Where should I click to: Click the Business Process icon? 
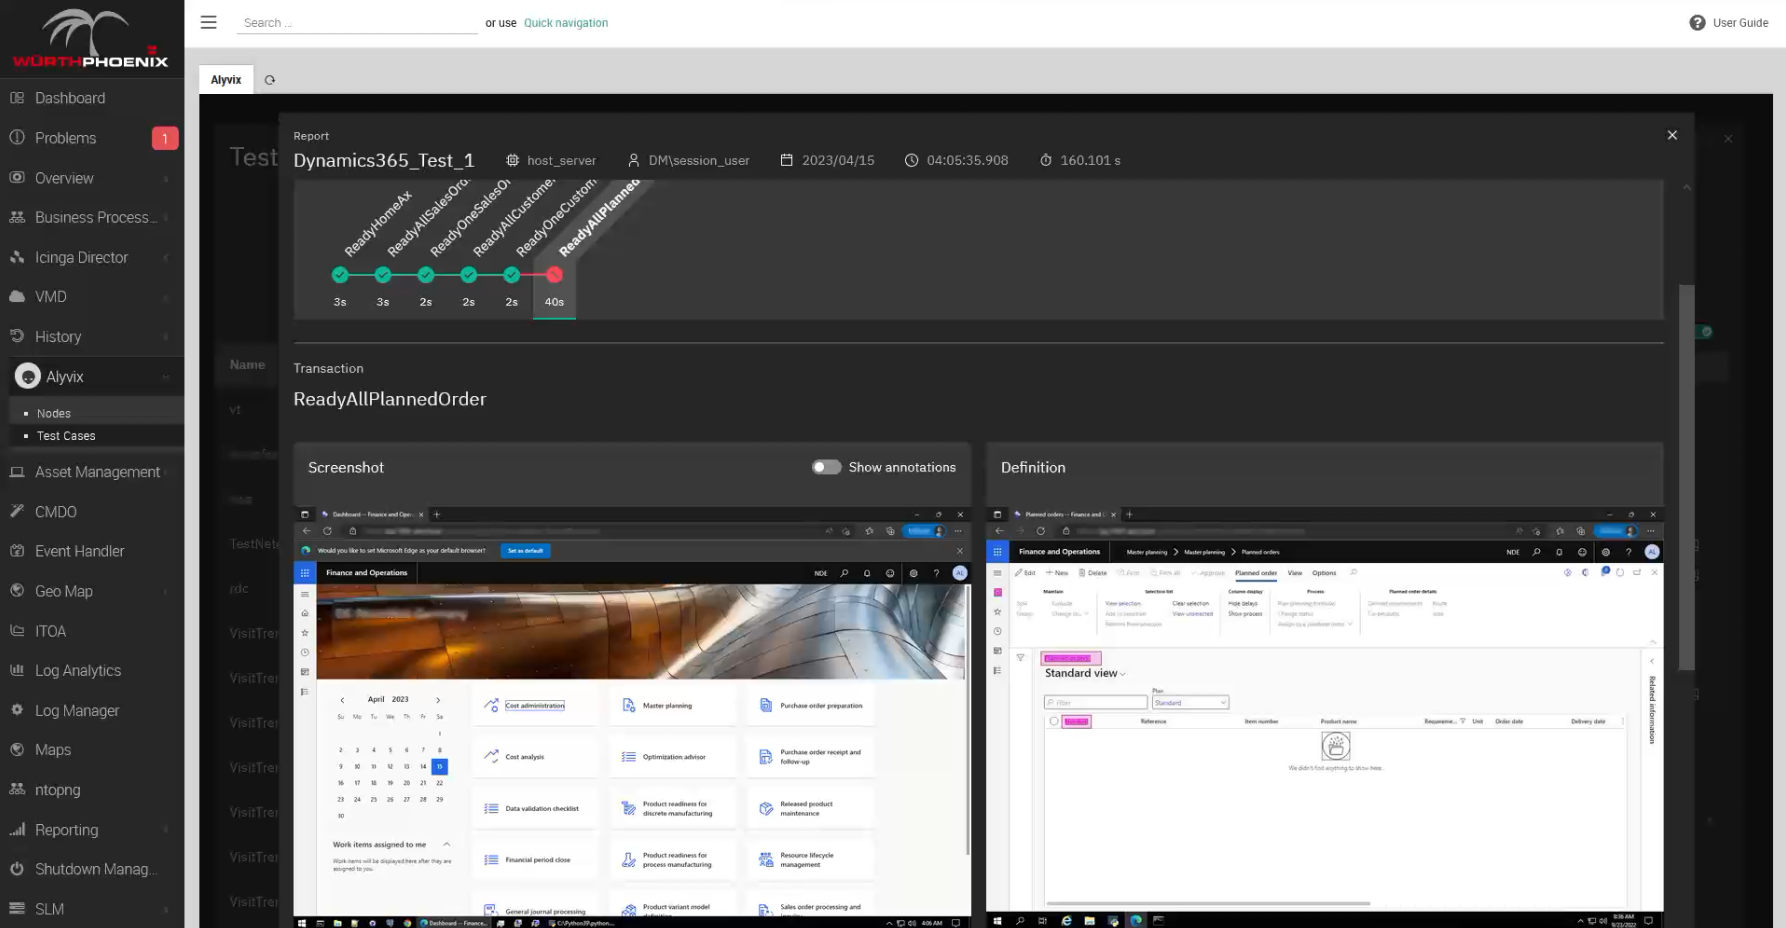click(17, 217)
